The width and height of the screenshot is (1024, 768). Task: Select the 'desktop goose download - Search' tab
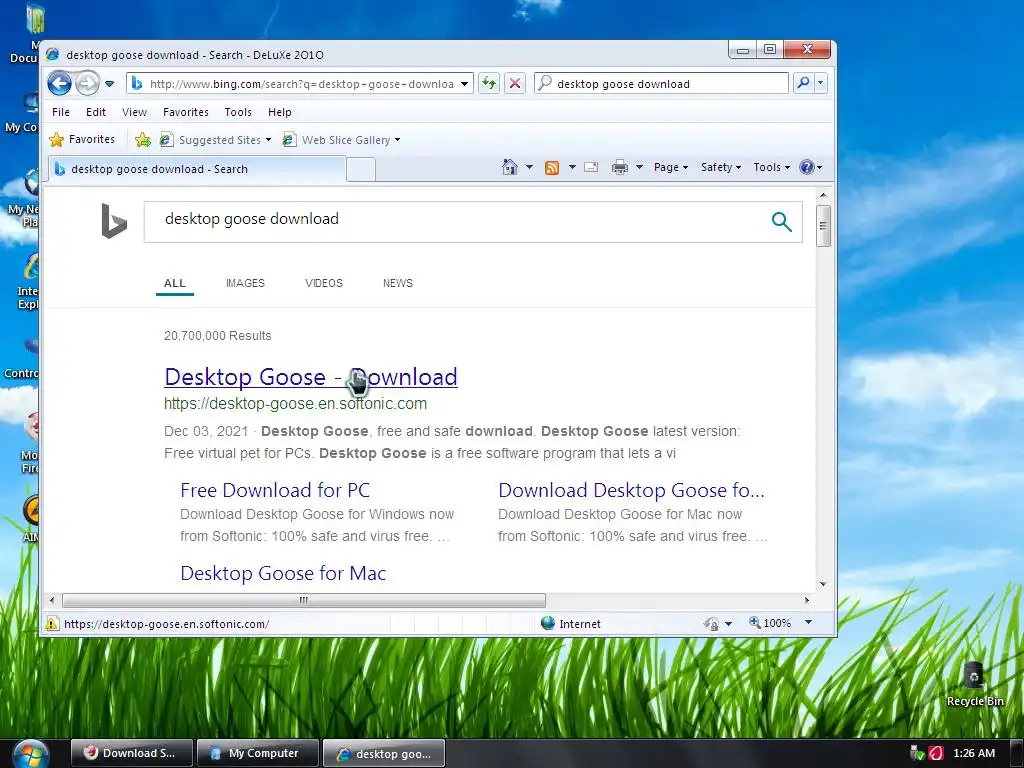coord(197,169)
